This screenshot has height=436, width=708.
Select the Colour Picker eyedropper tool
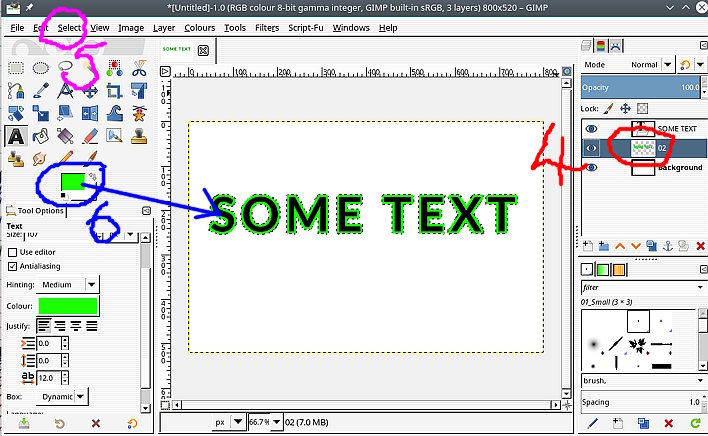(x=41, y=91)
